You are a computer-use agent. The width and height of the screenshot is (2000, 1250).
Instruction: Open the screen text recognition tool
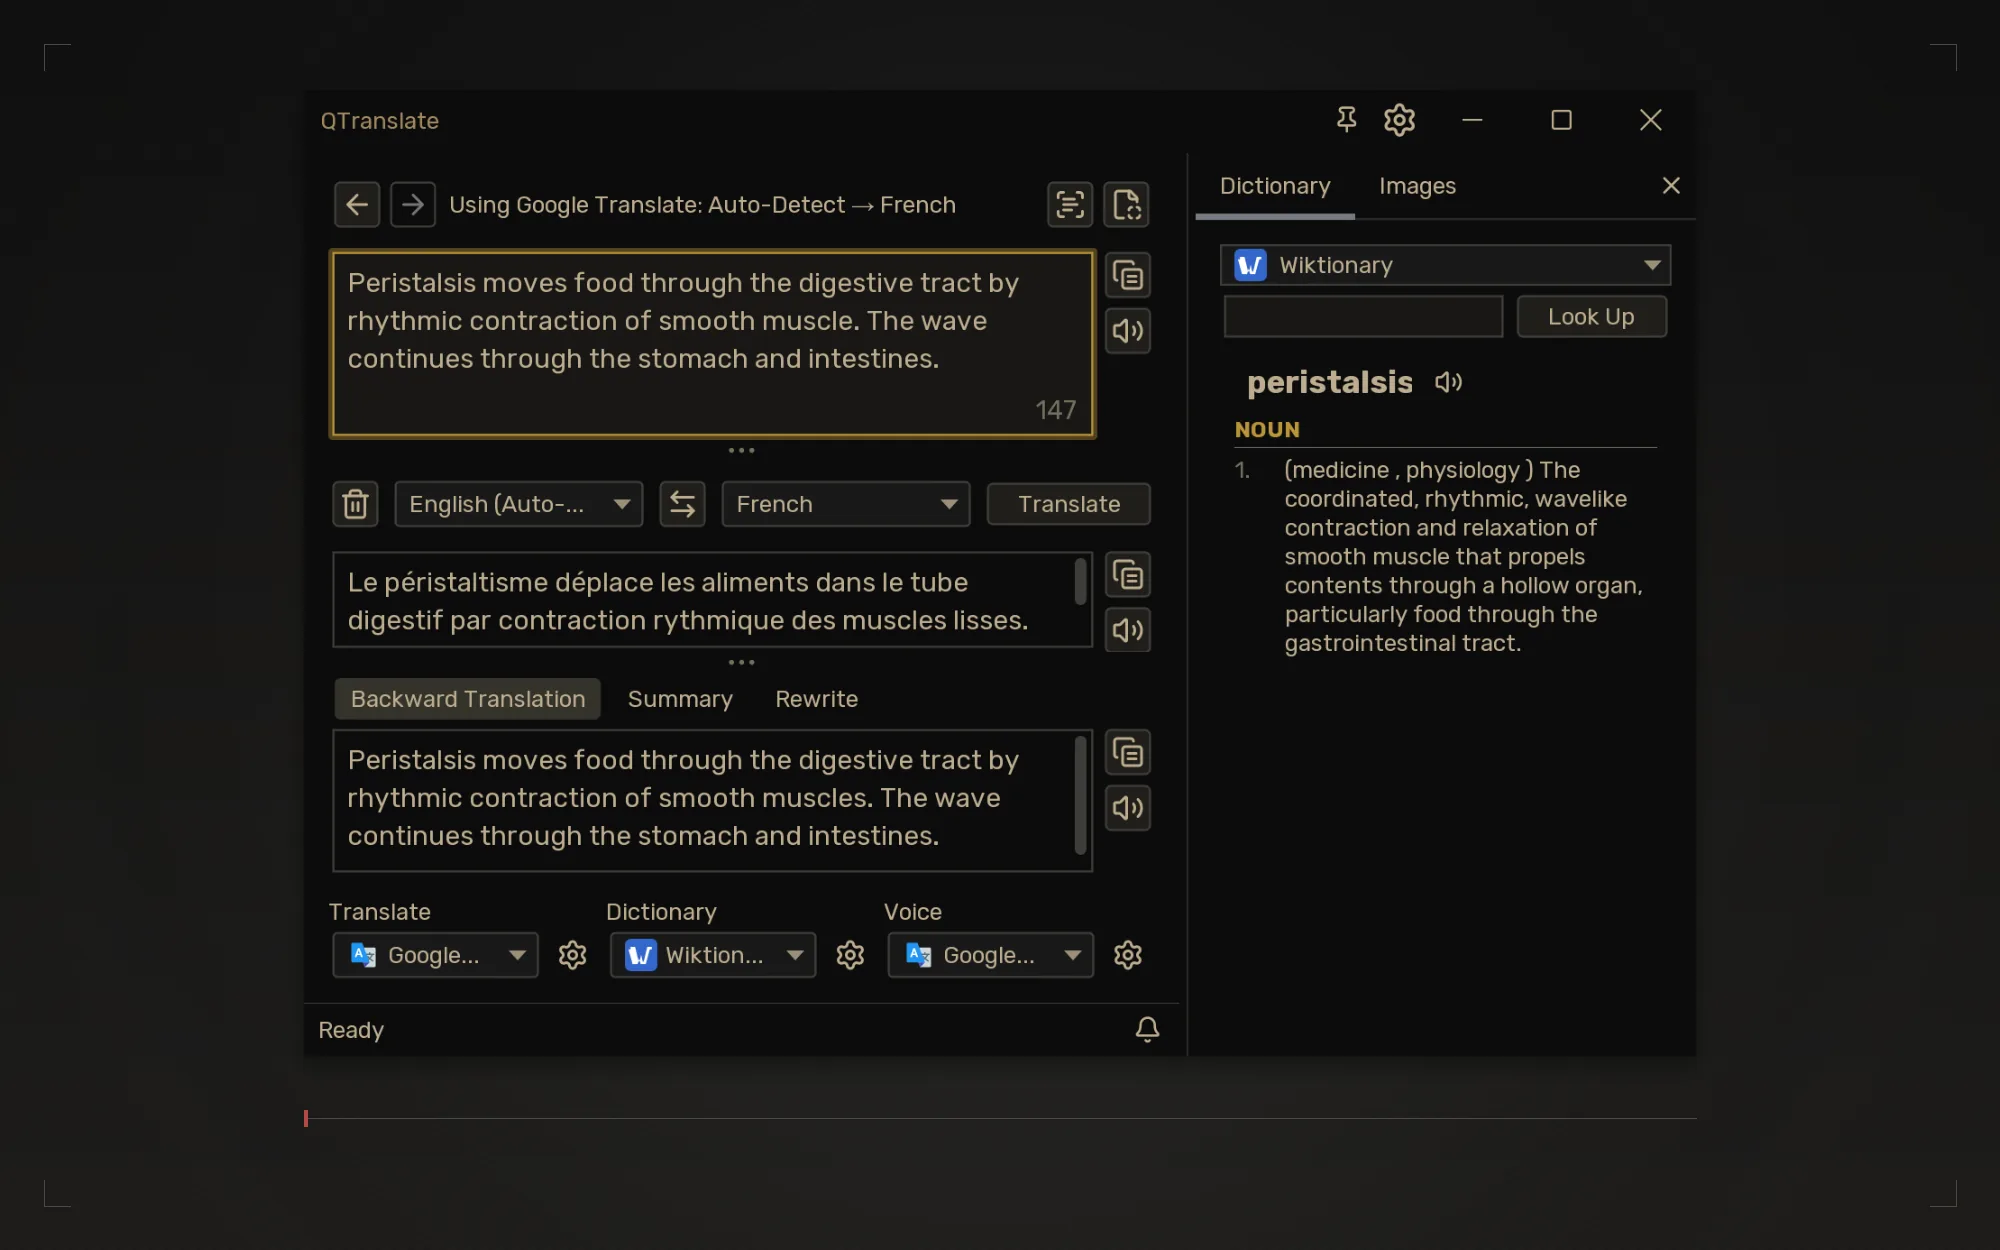tap(1070, 205)
